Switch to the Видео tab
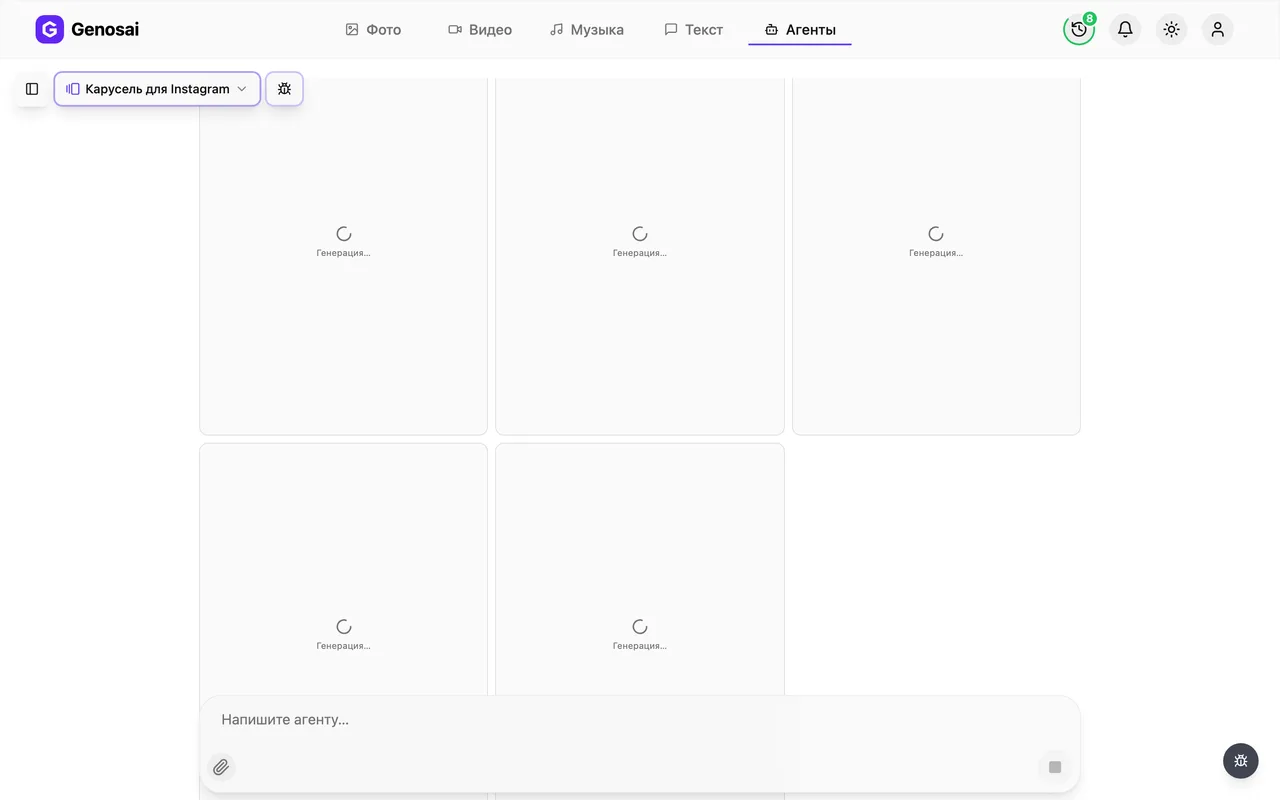The image size is (1280, 800). 480,30
